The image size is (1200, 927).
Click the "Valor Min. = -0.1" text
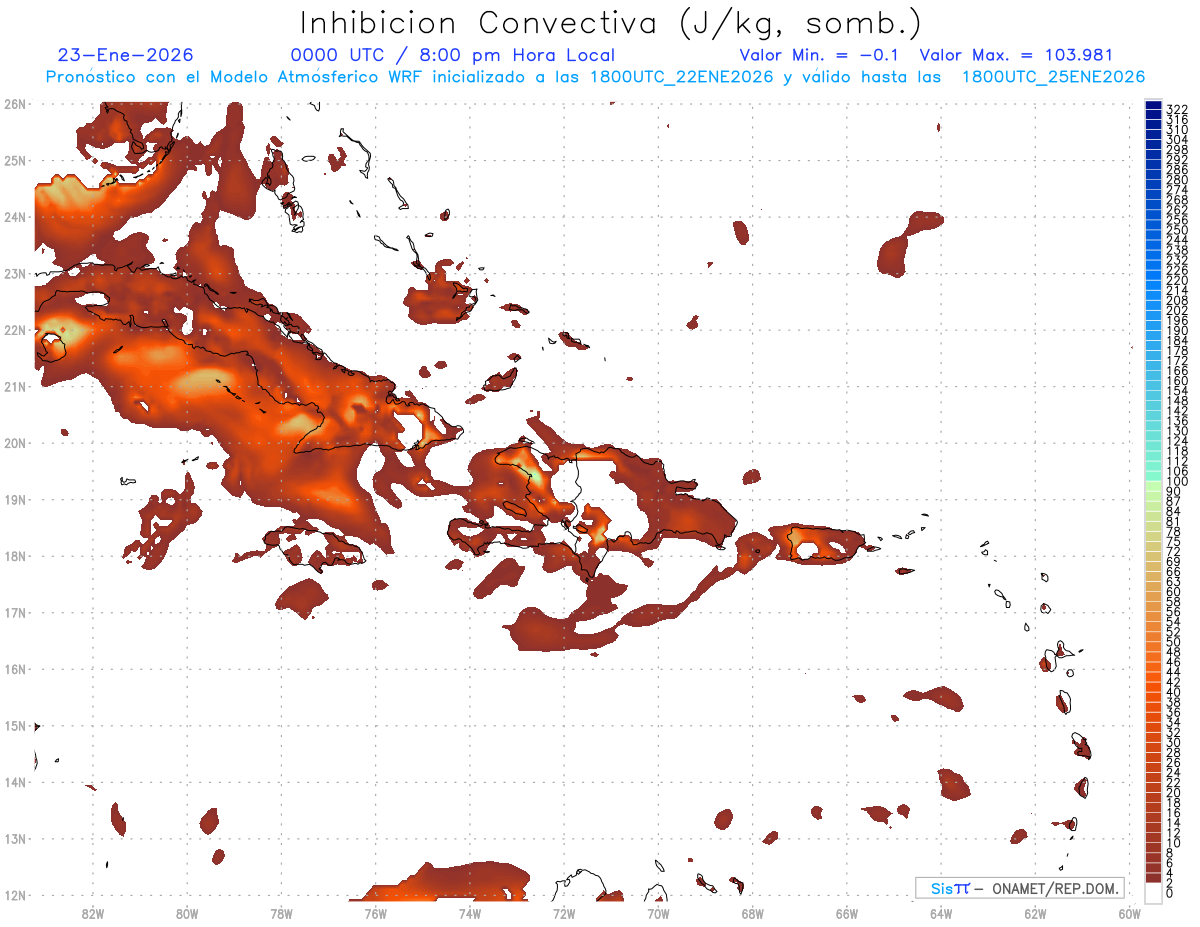819,56
